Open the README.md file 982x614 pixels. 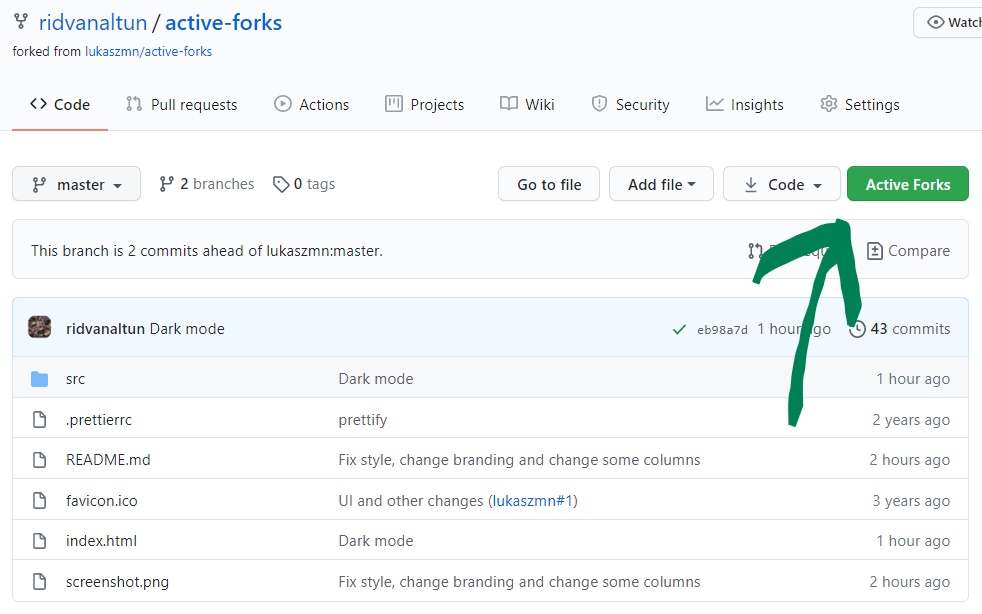pos(108,460)
